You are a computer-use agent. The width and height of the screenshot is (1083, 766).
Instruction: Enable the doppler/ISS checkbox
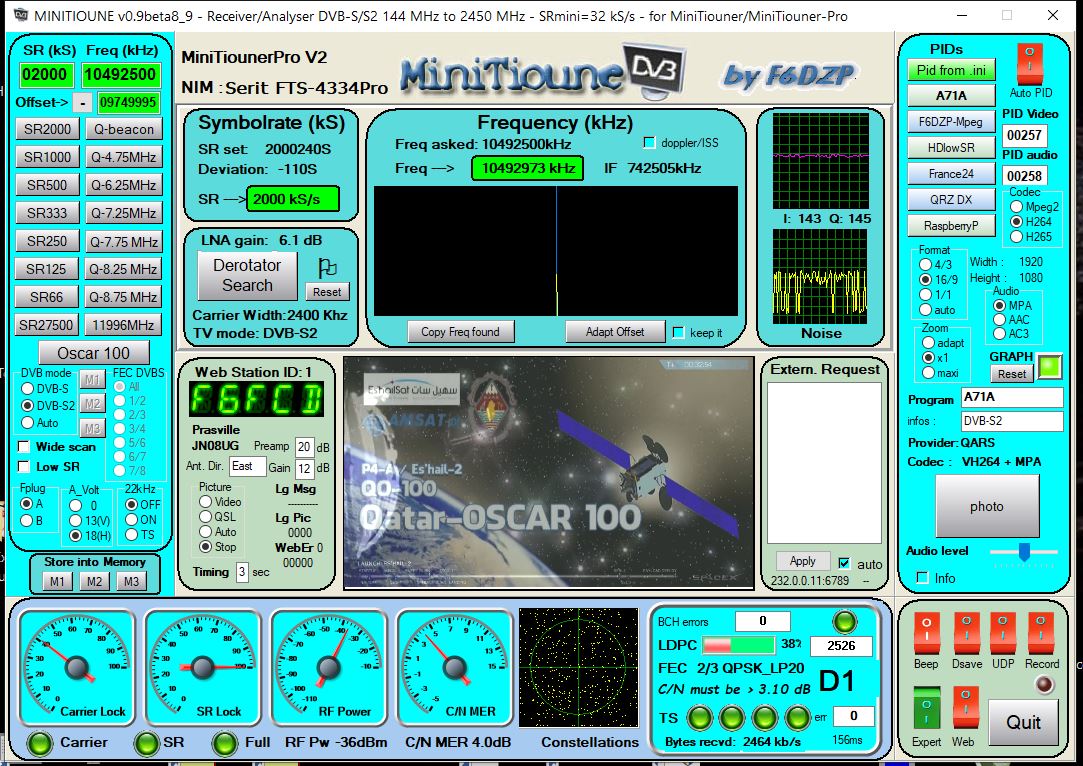coord(649,143)
